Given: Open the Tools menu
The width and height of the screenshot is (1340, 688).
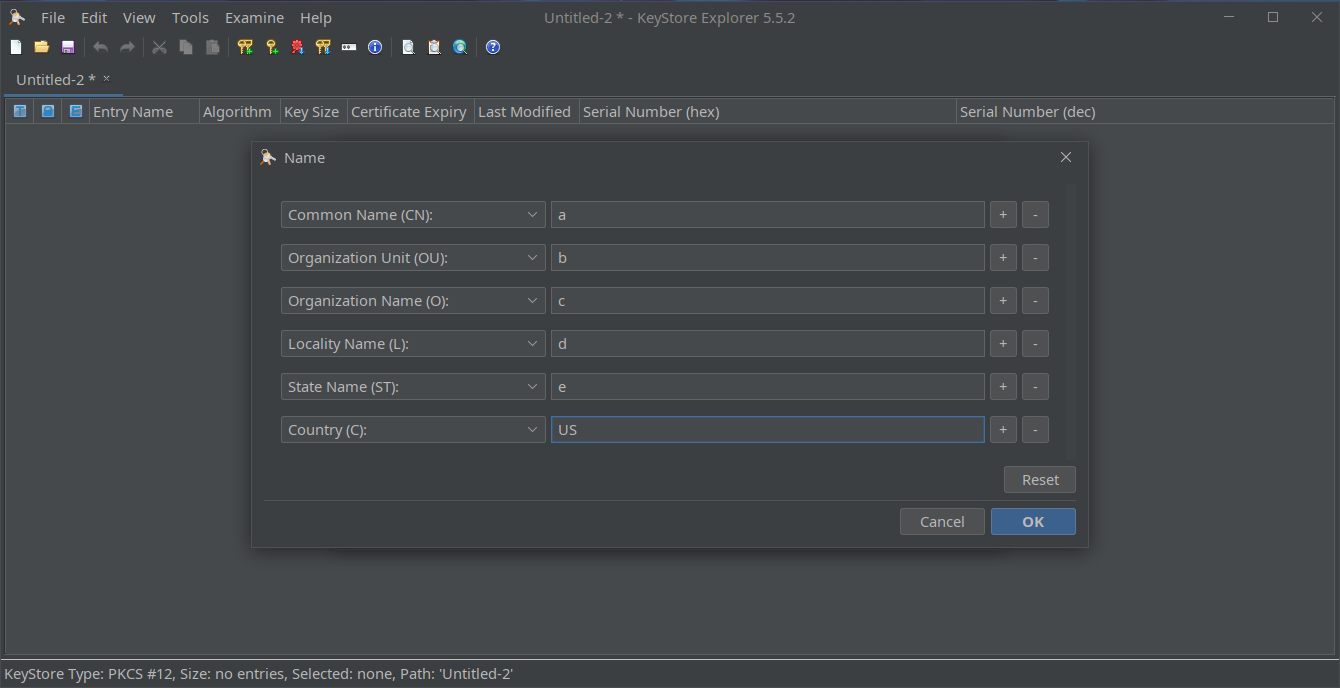Looking at the screenshot, I should (x=190, y=18).
